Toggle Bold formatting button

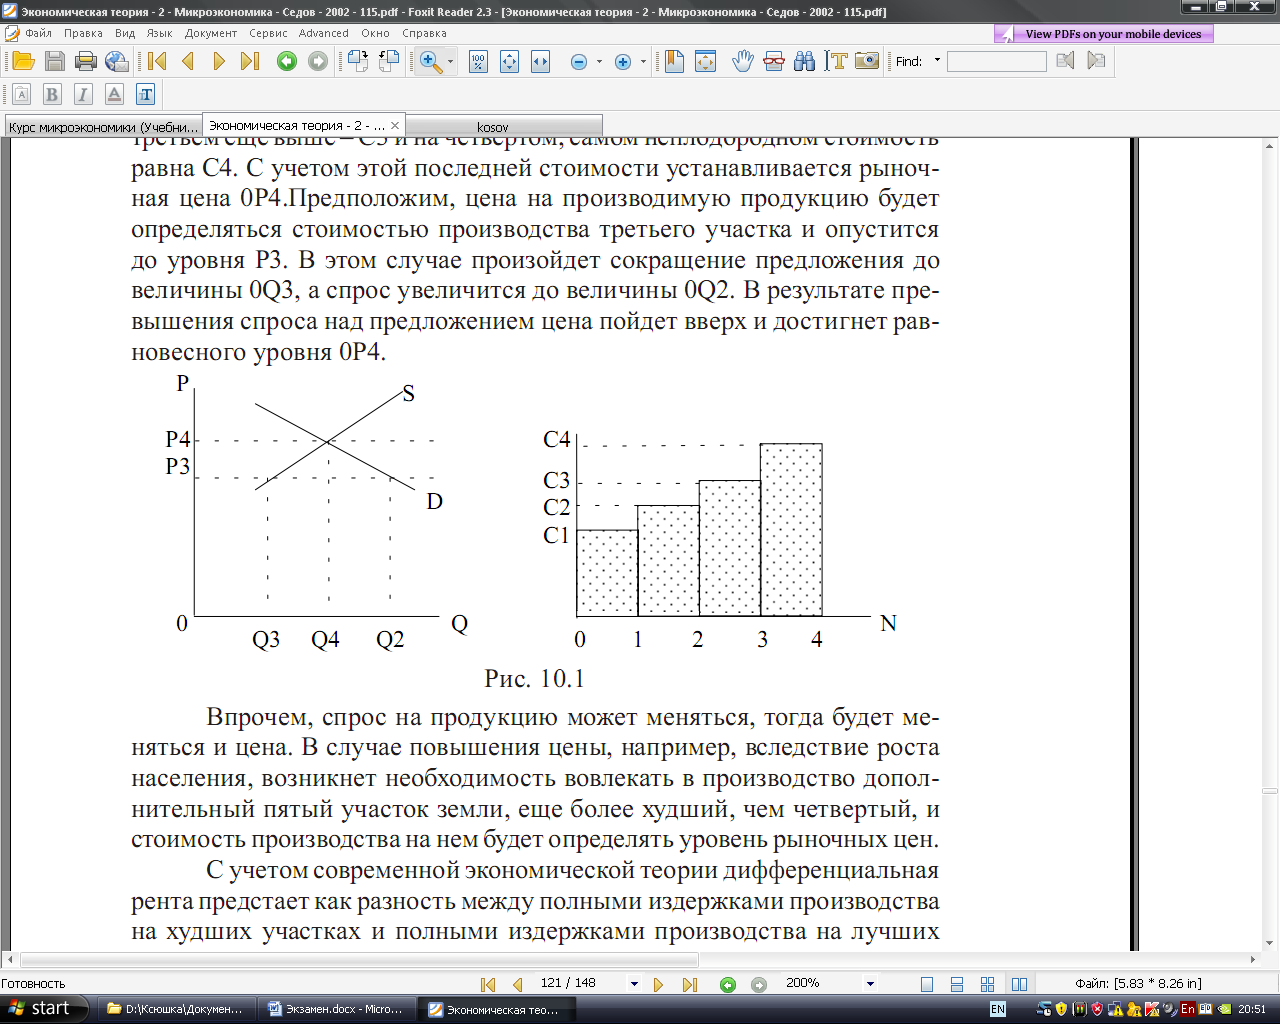(52, 94)
